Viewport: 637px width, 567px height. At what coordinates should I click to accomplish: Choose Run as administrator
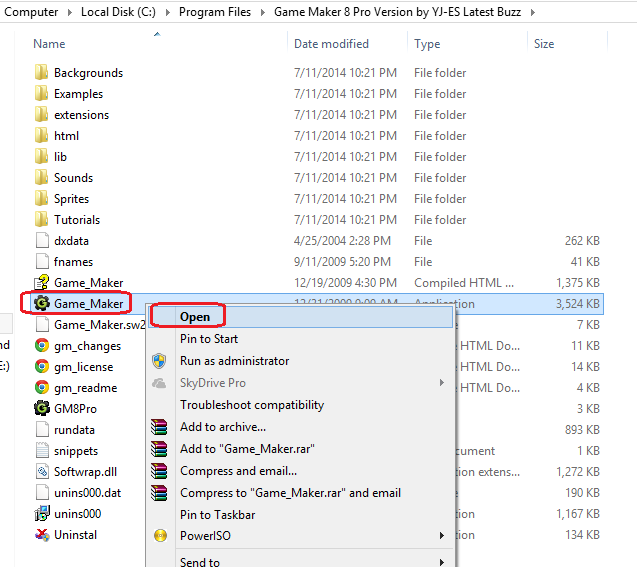tap(300, 361)
